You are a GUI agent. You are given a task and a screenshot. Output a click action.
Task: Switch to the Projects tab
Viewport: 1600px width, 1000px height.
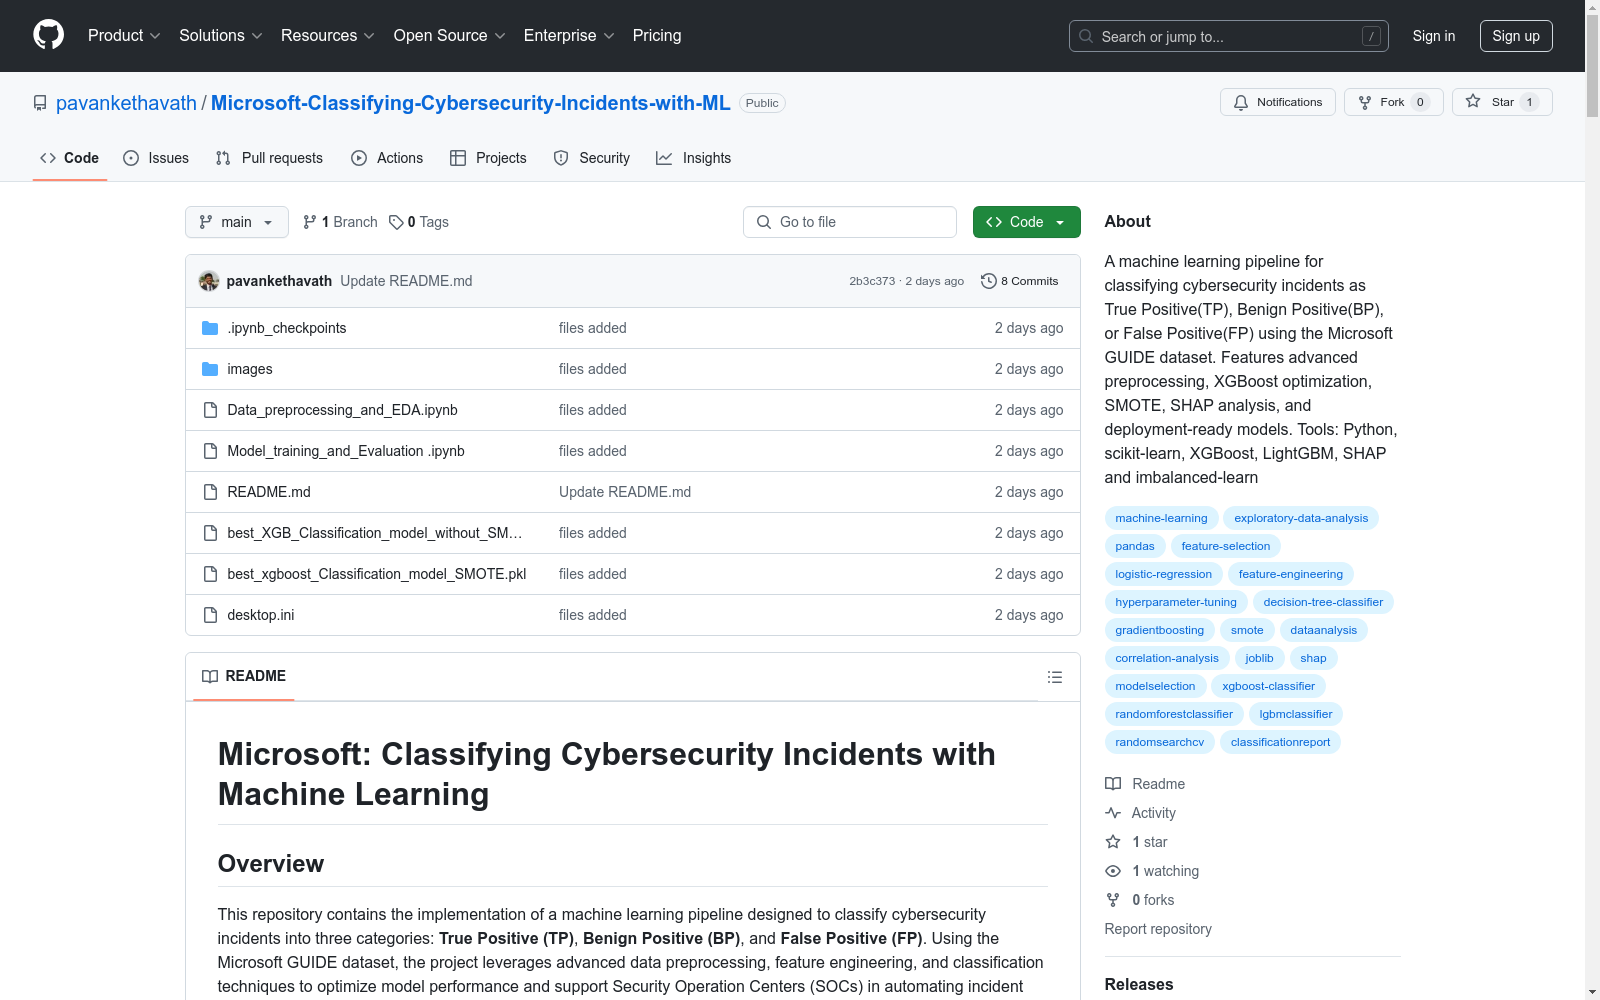point(488,158)
